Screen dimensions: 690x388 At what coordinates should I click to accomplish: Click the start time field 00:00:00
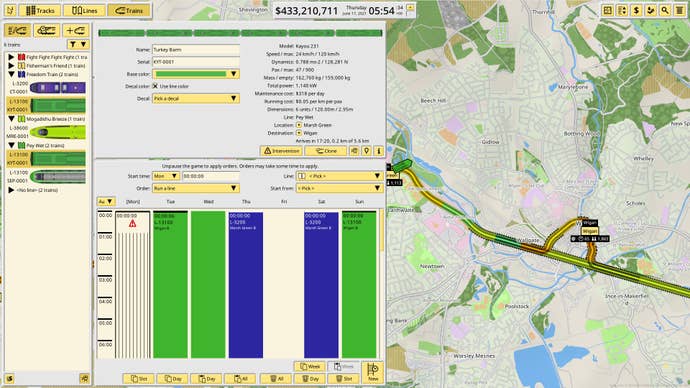click(211, 176)
